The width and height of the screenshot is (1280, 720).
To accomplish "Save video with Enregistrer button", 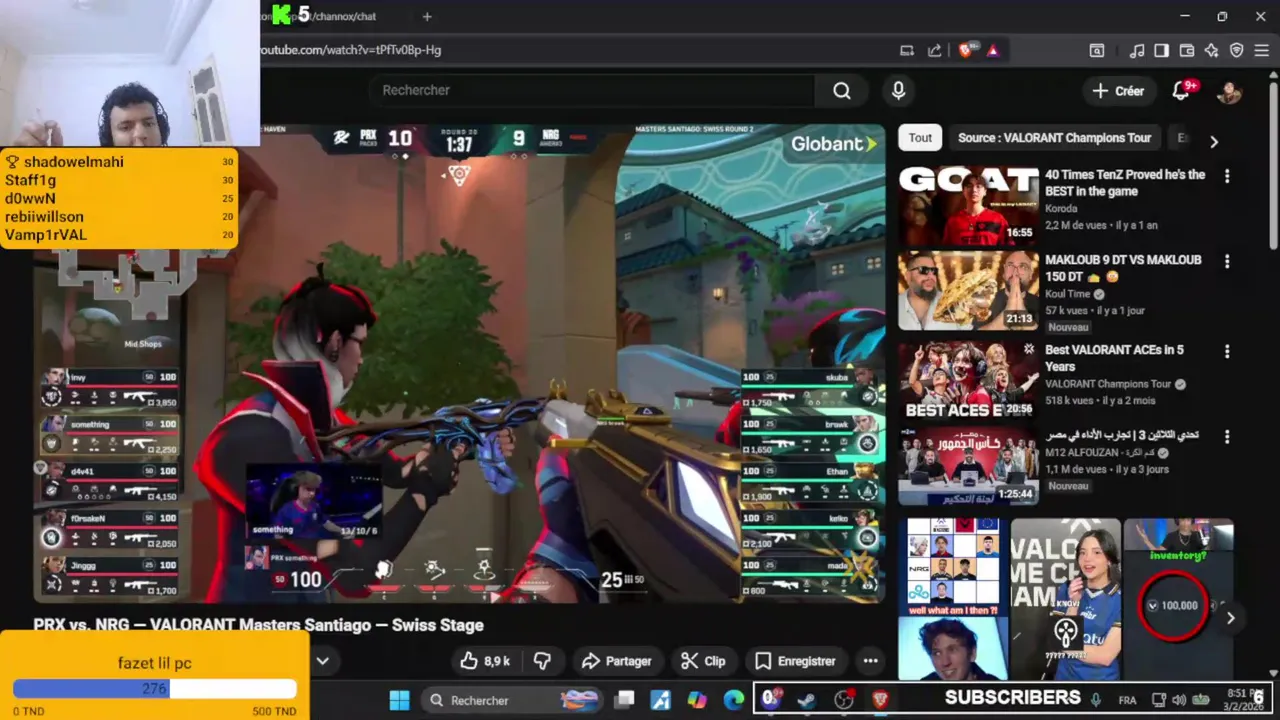I will tap(795, 661).
